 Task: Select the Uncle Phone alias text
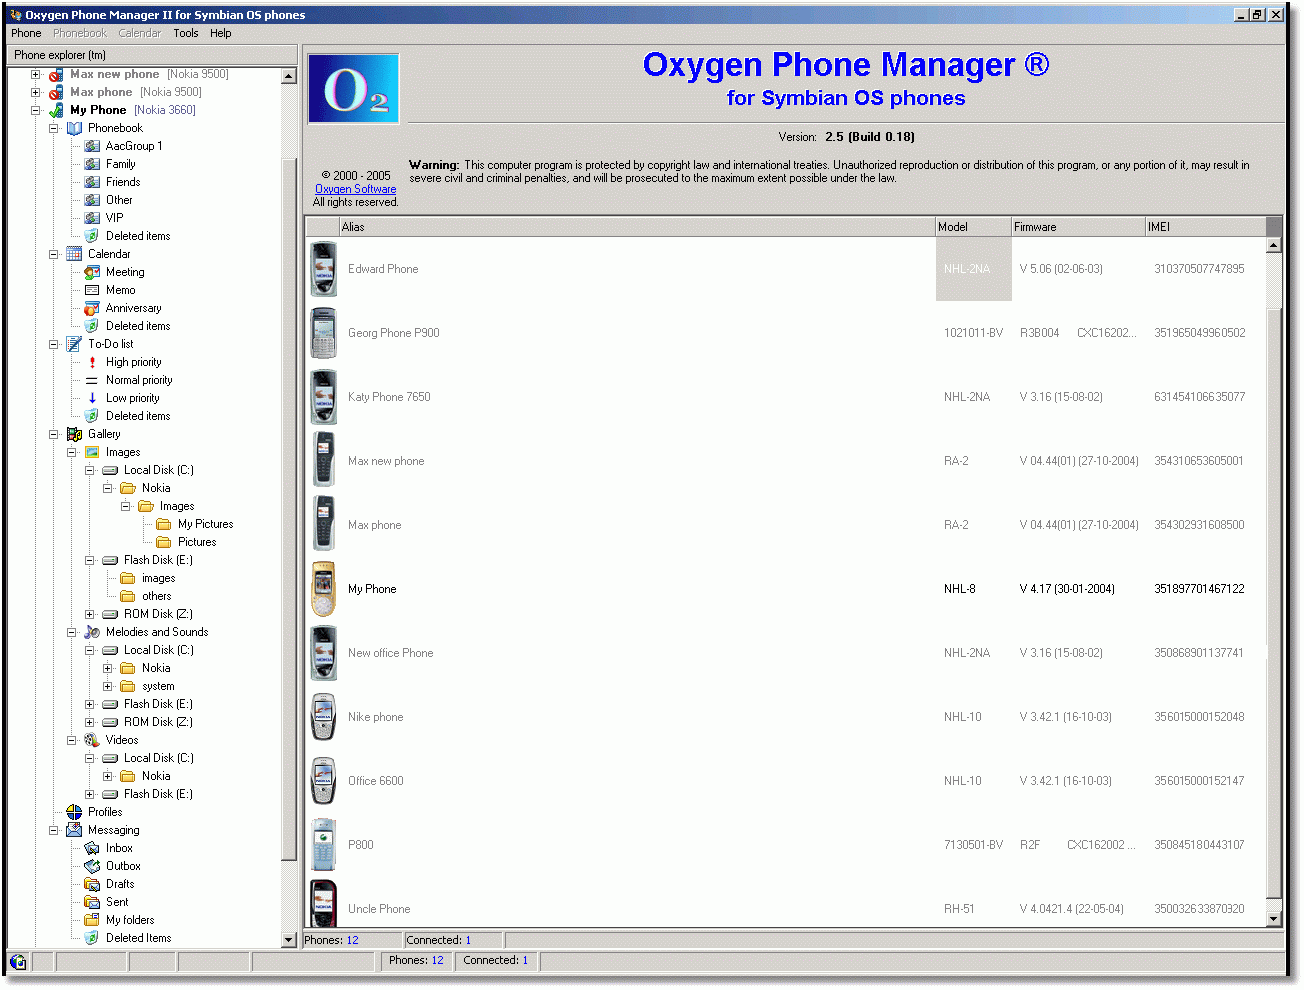coord(379,909)
